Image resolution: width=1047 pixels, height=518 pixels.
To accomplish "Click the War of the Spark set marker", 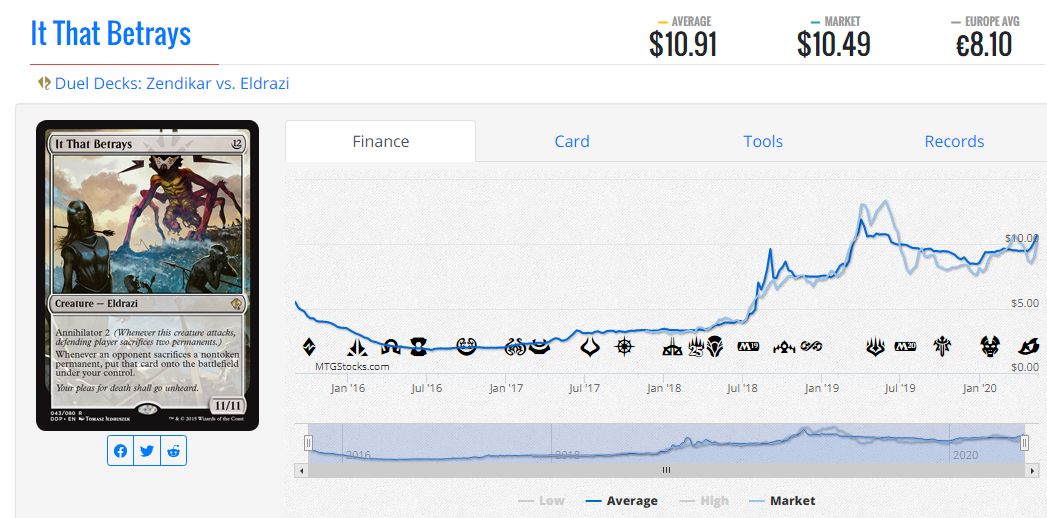I will point(875,346).
